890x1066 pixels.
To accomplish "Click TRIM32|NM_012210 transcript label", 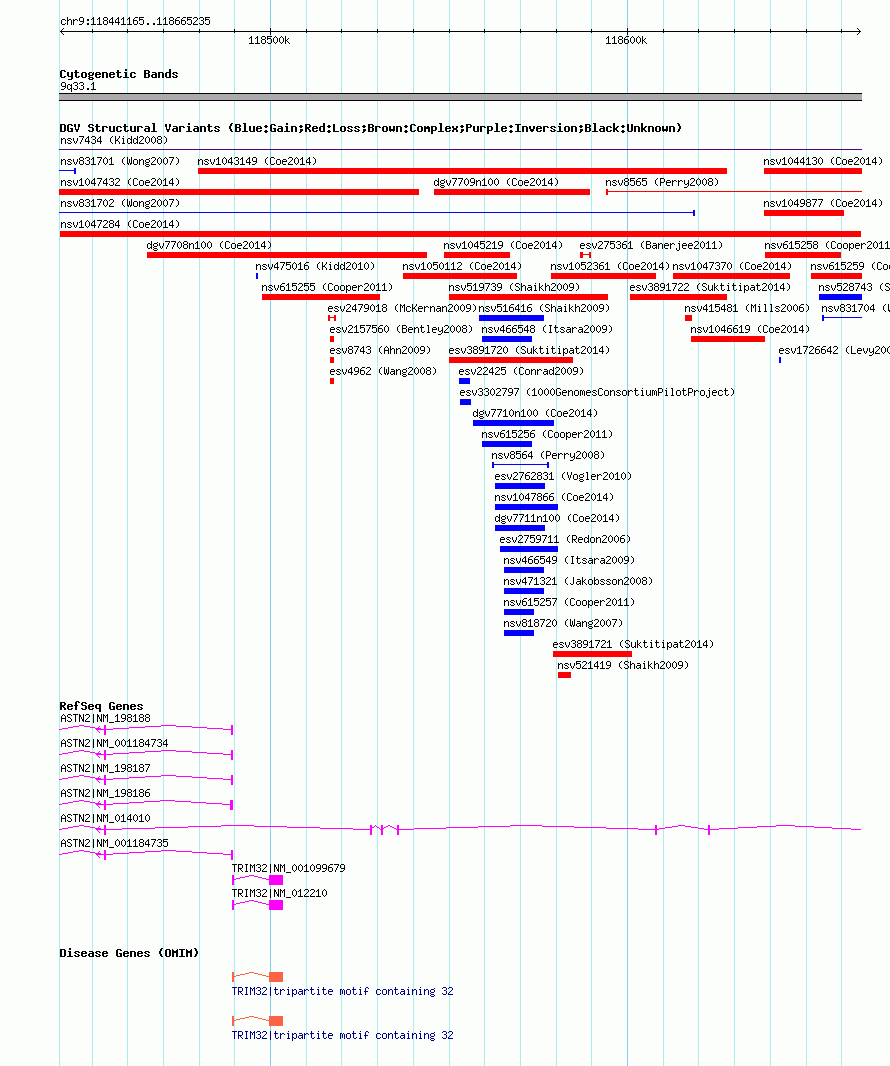I will coord(279,895).
